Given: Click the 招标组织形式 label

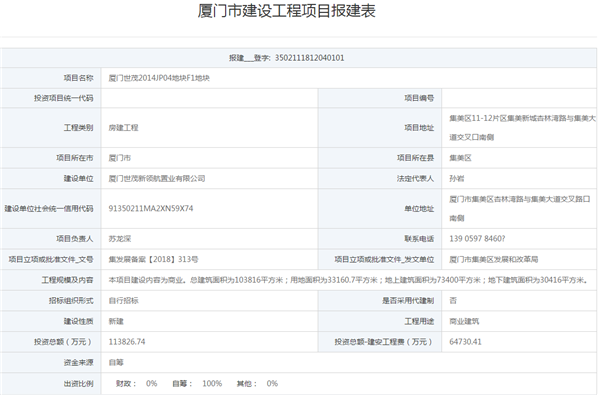Looking at the screenshot, I should point(71,300).
